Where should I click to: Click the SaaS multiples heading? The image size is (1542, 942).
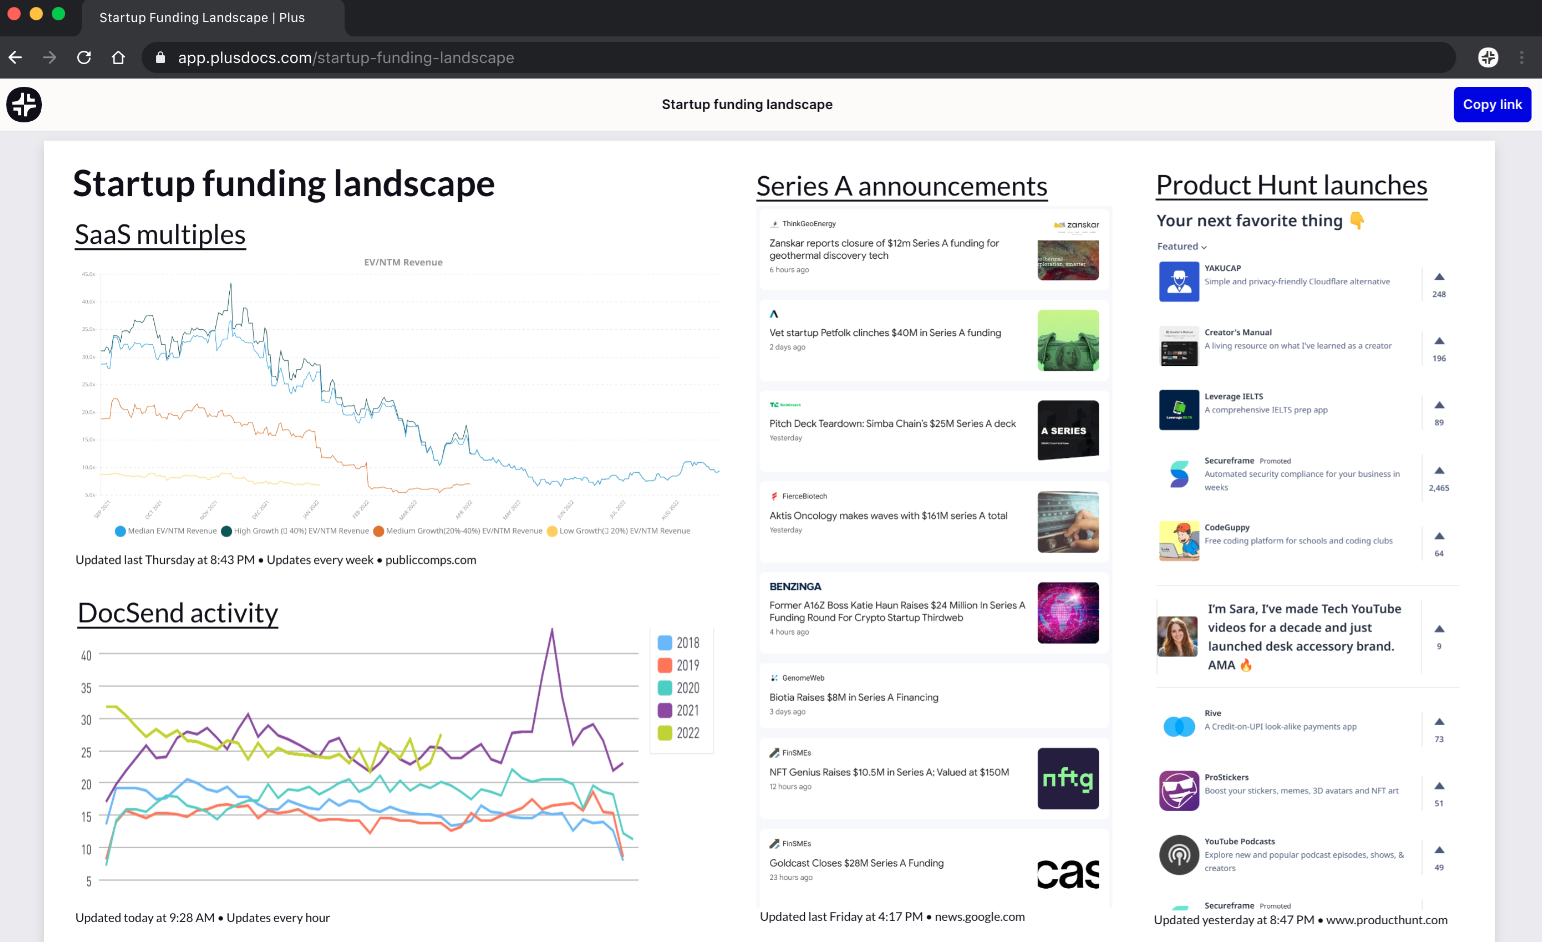click(x=160, y=234)
